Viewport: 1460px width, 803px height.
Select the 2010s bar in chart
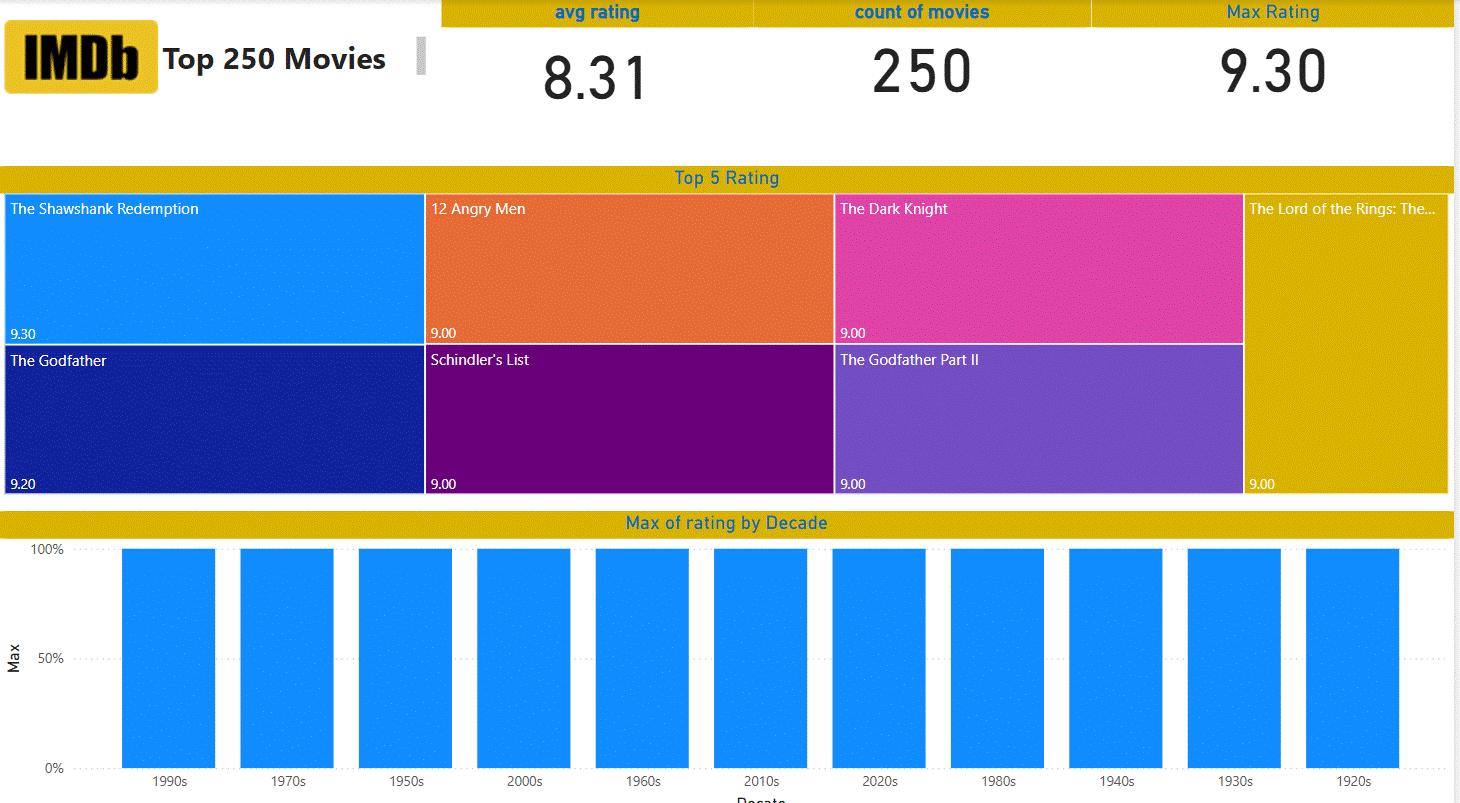[x=761, y=658]
